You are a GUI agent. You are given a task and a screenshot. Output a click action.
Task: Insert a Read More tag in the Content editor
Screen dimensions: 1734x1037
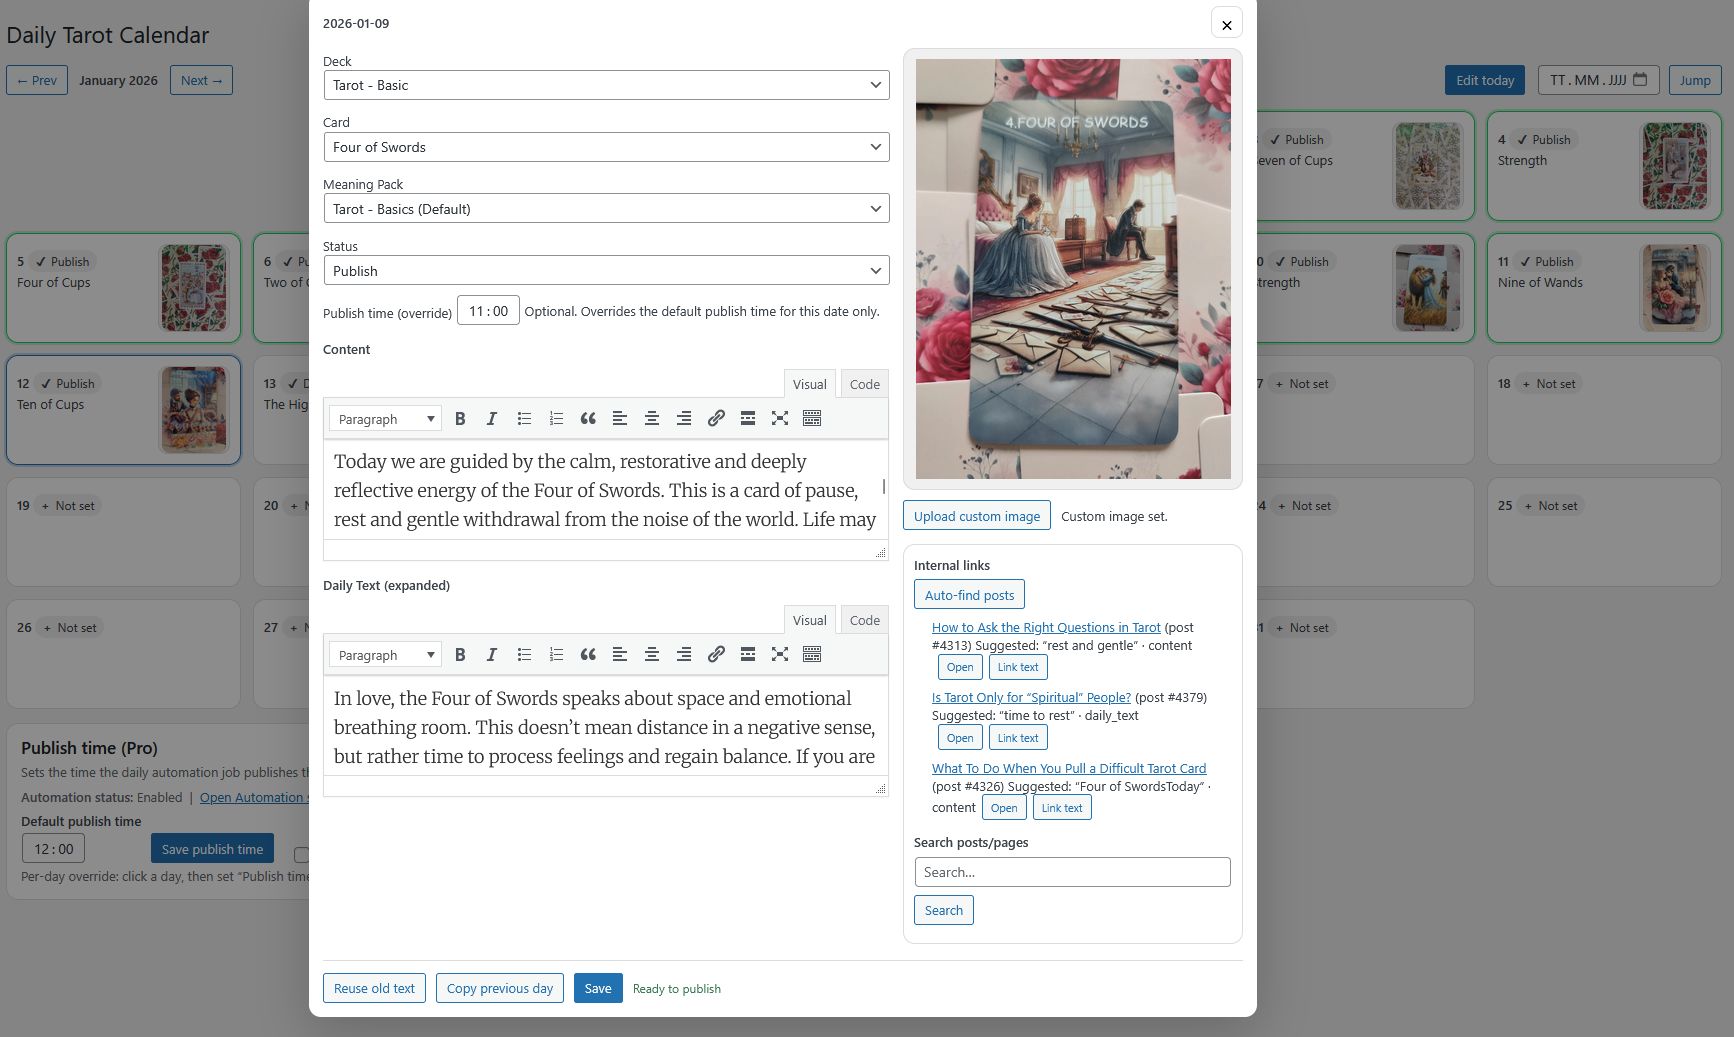748,418
